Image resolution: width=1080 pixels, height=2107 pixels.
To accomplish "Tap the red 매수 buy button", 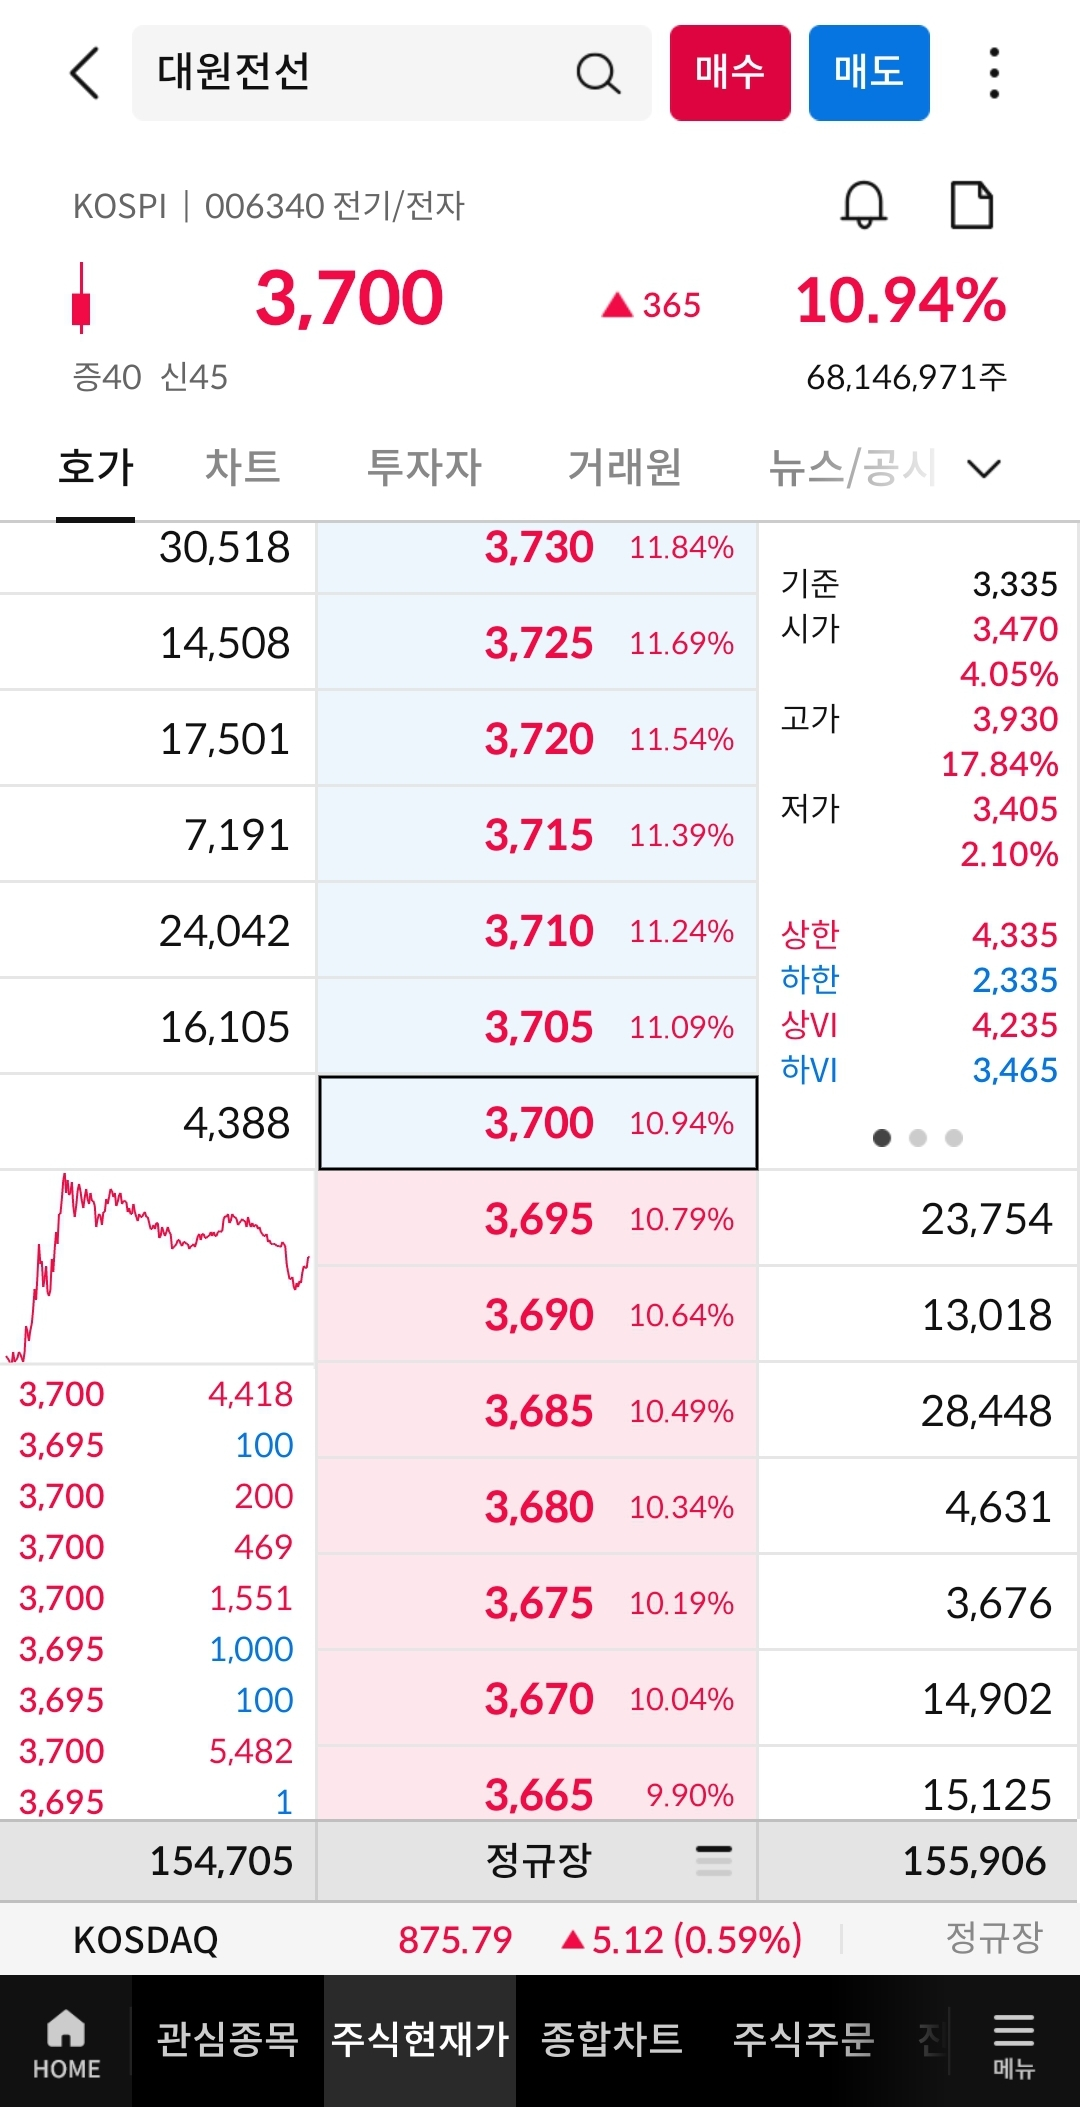I will 730,73.
